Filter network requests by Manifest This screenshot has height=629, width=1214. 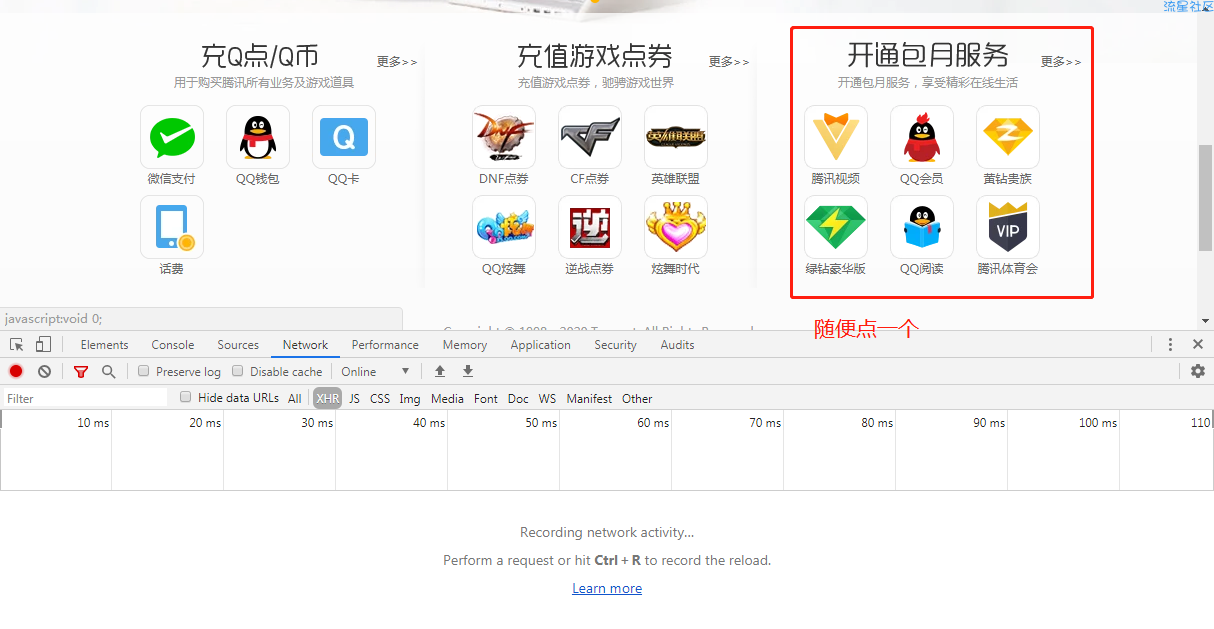pos(590,398)
